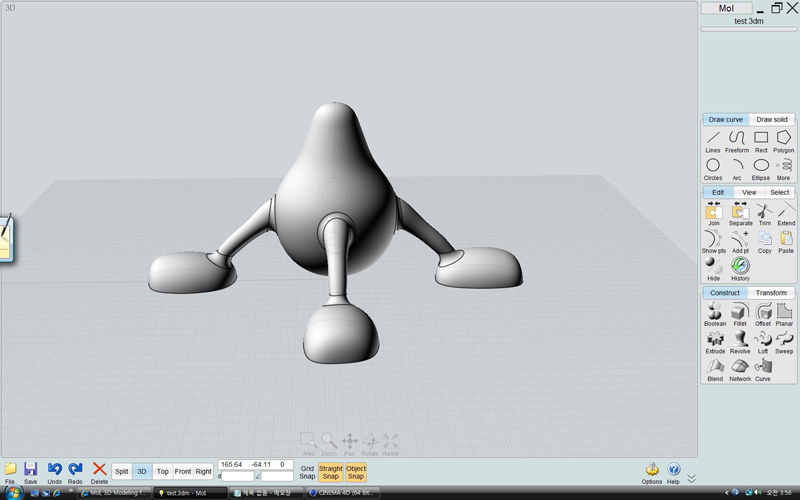The height and width of the screenshot is (500, 800).
Task: Undo the last action
Action: click(55, 472)
